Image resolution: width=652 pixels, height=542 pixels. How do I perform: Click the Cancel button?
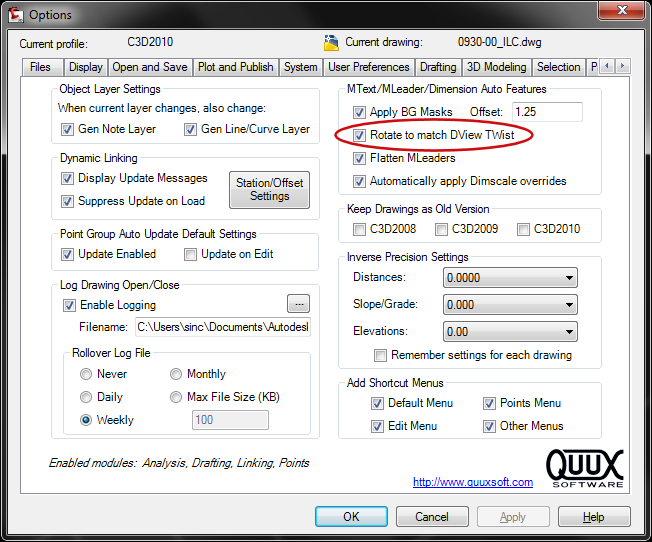coord(432,517)
